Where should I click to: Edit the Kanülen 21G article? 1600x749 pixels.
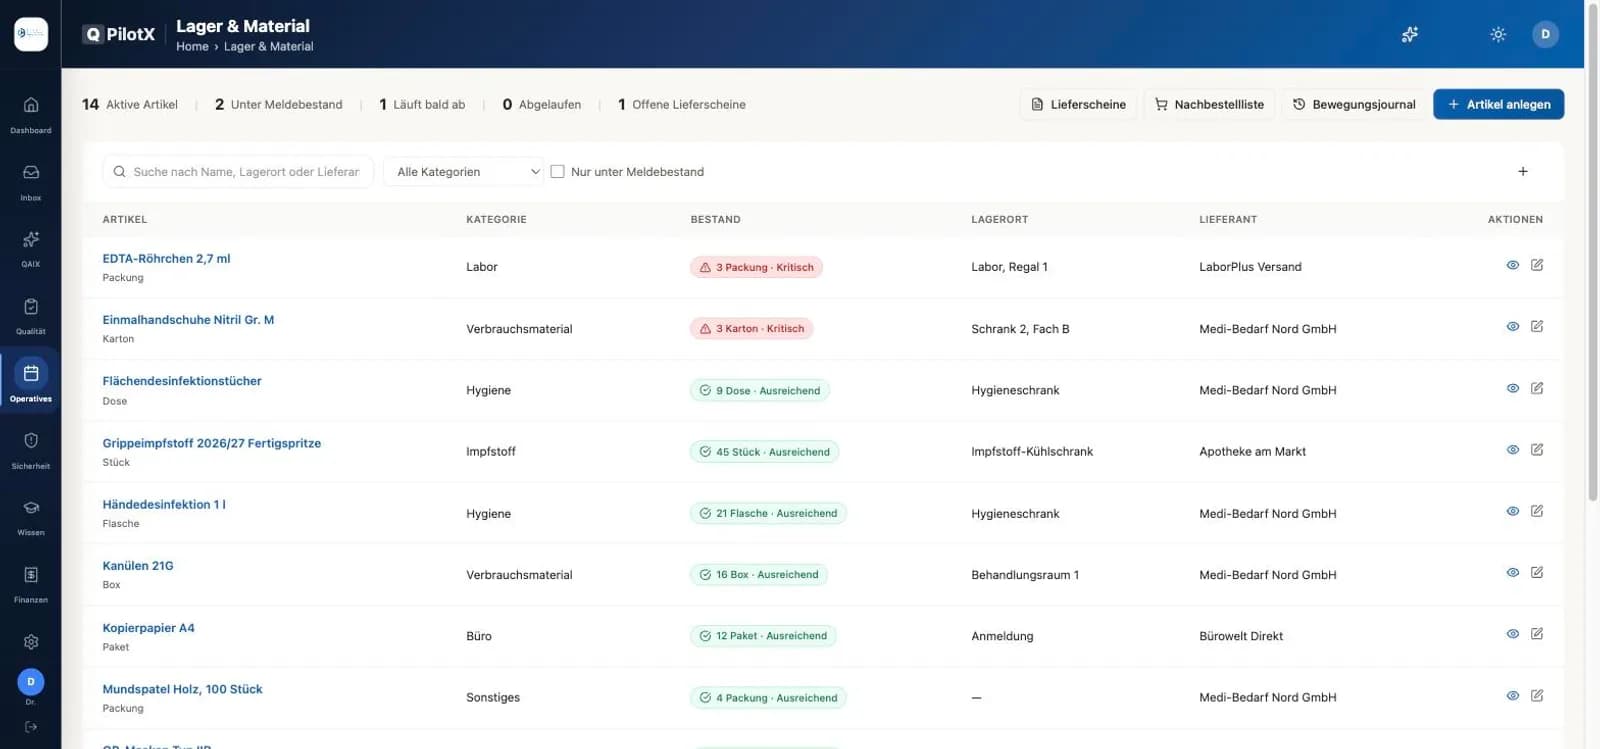click(x=1537, y=573)
